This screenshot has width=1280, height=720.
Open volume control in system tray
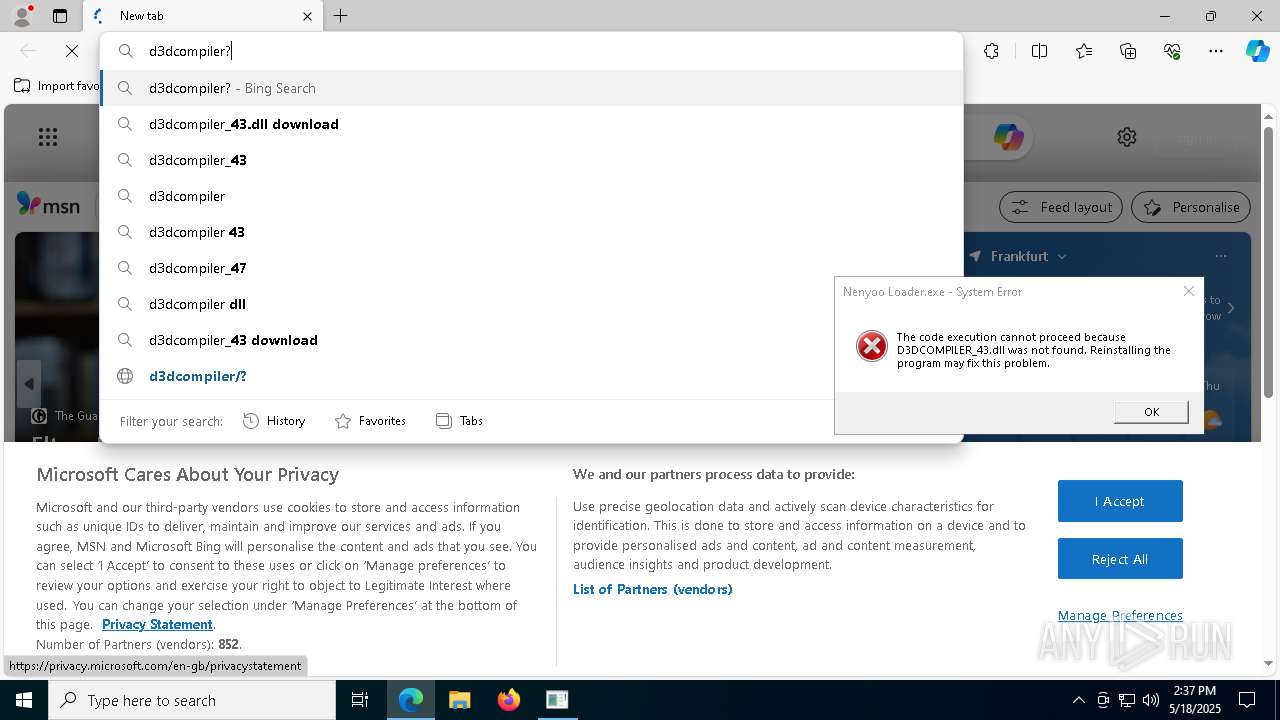tap(1151, 700)
